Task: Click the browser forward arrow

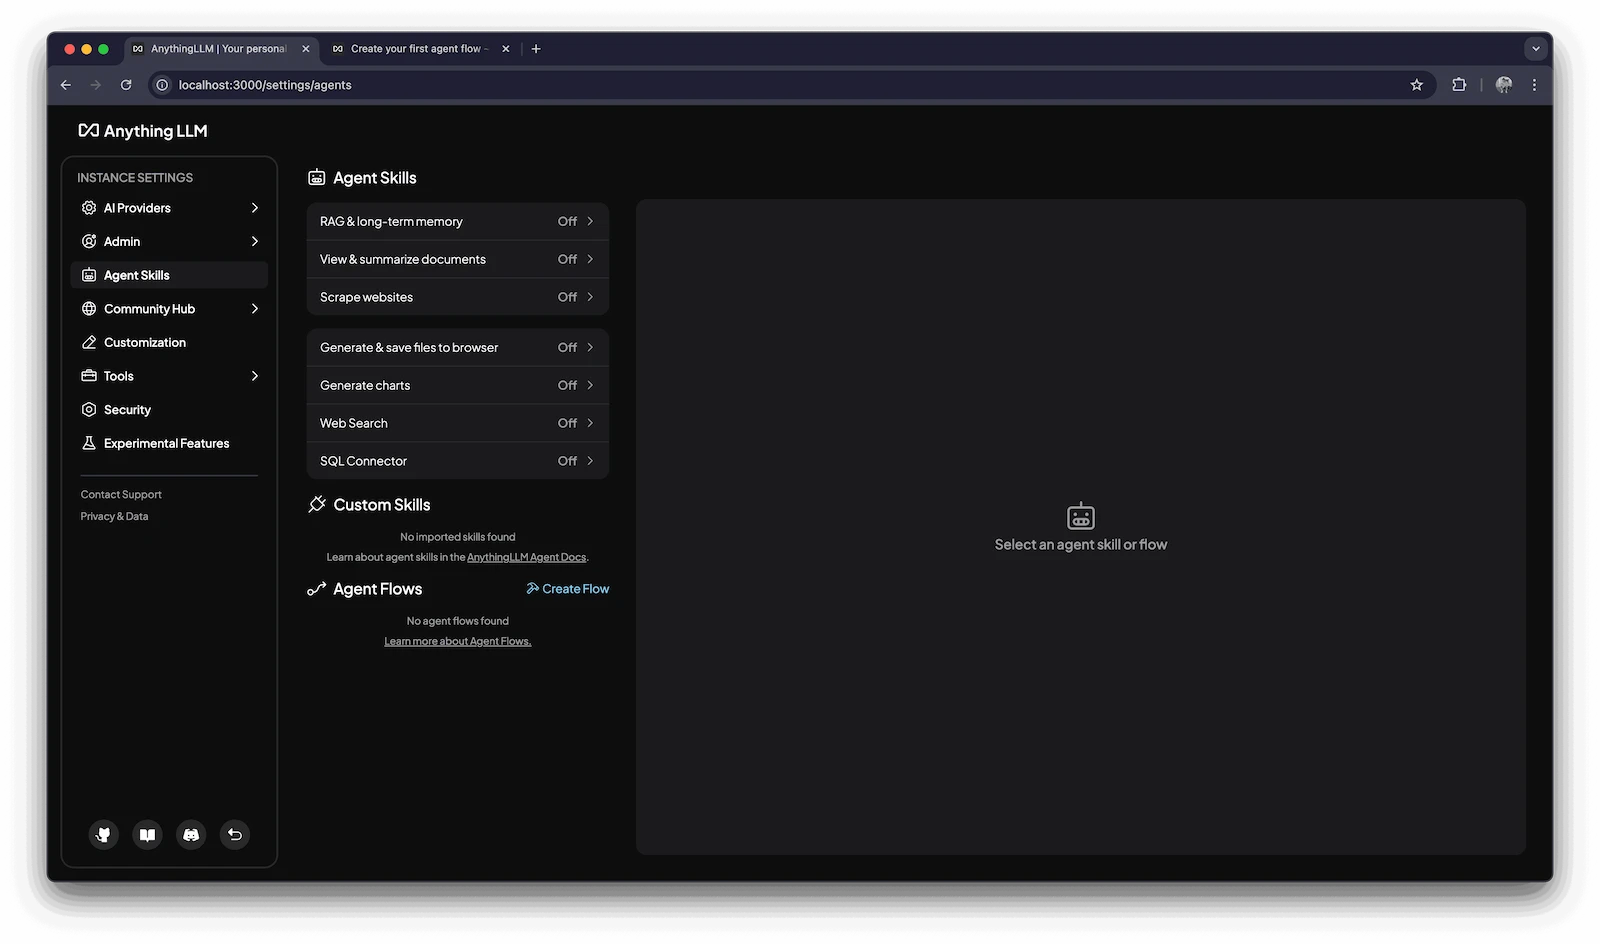Action: coord(96,85)
